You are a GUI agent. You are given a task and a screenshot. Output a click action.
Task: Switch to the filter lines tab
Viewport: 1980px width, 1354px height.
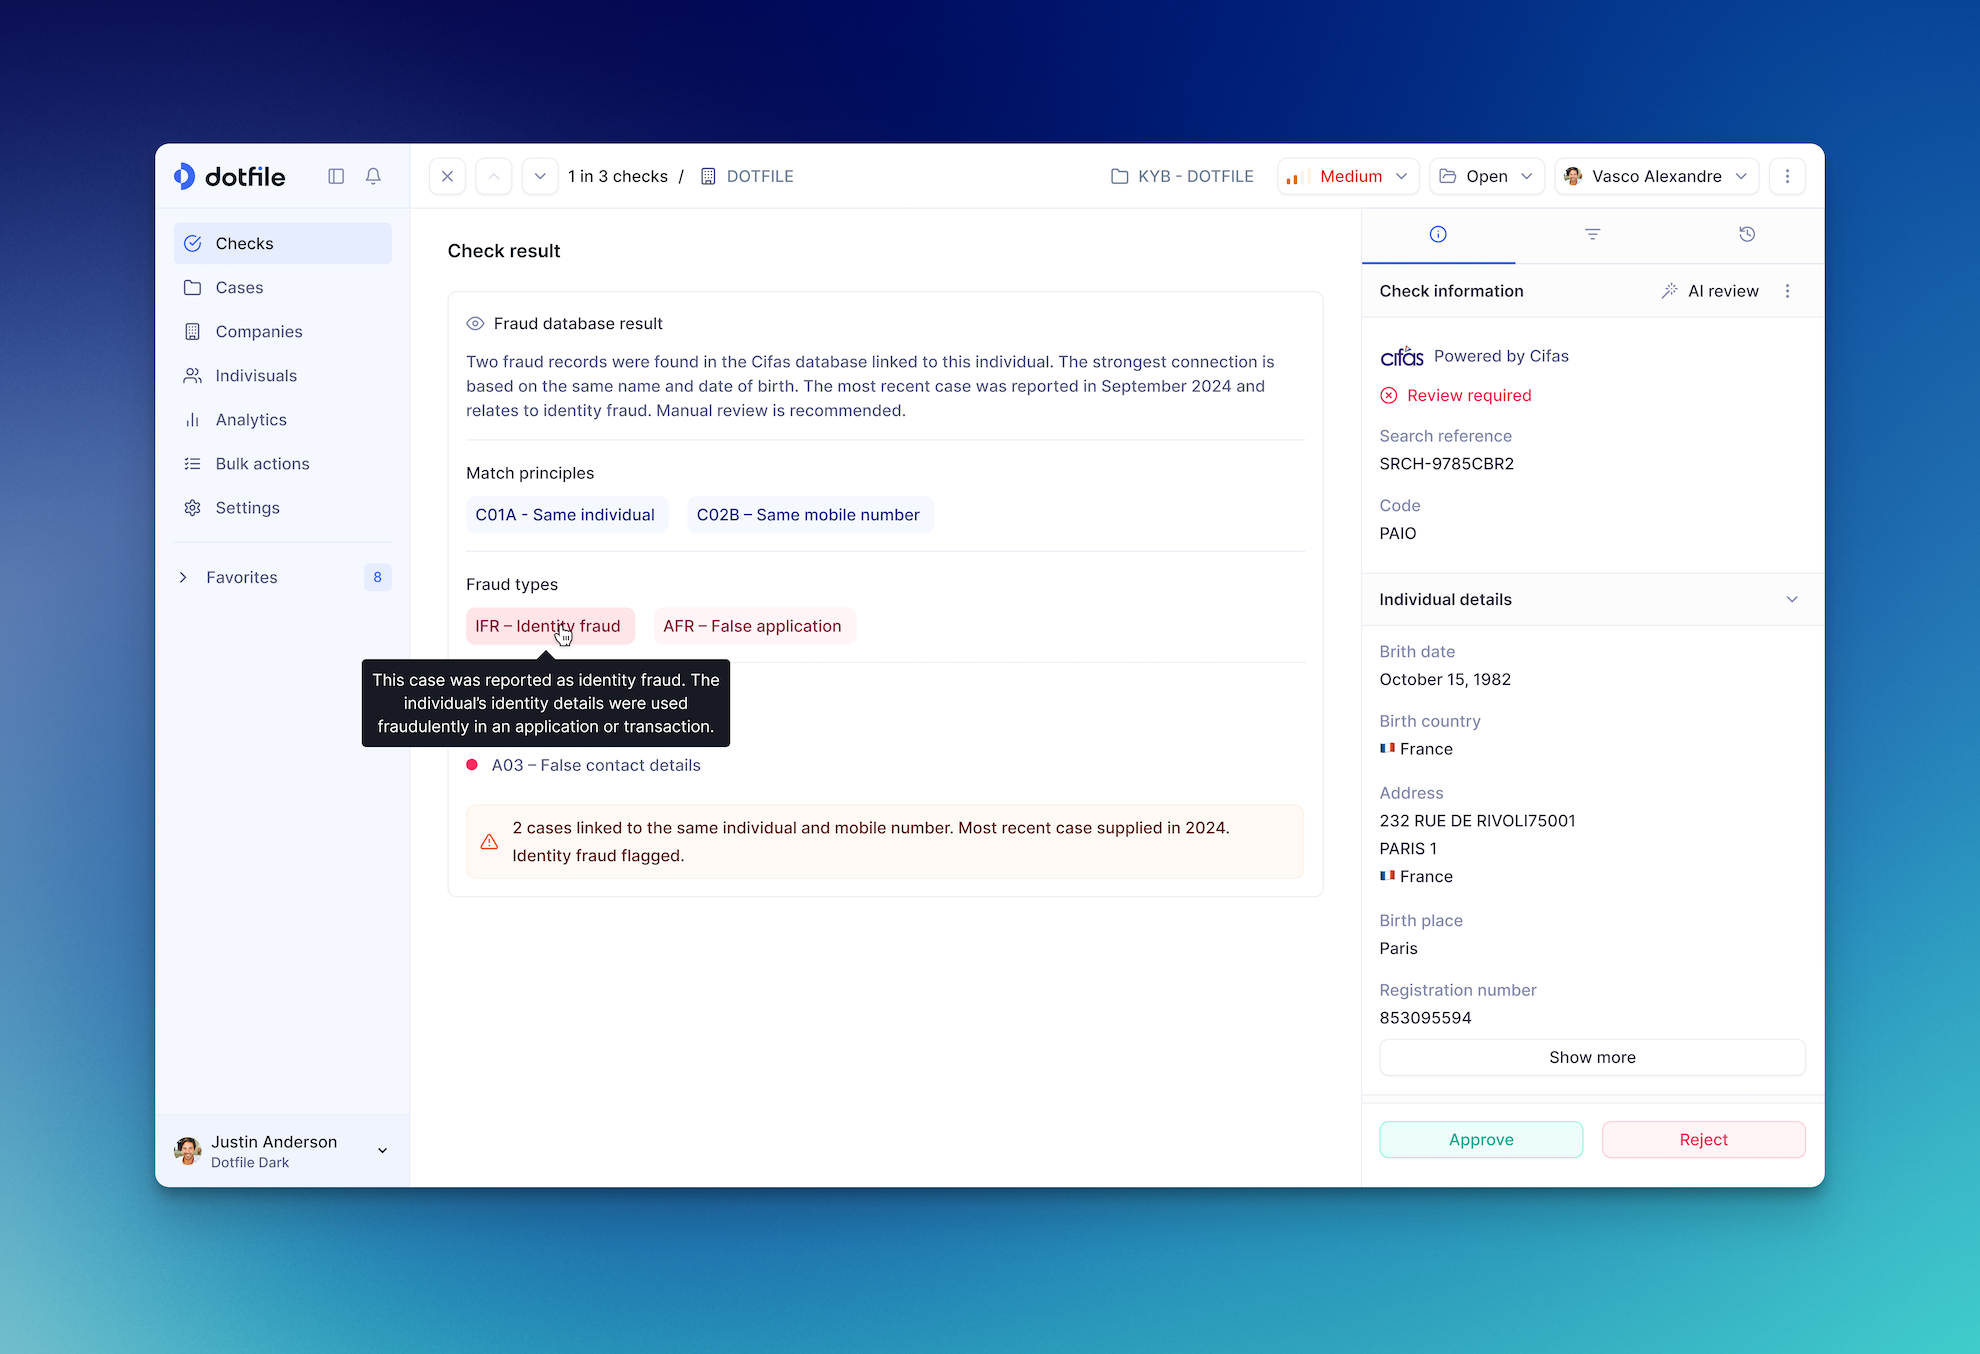[x=1592, y=234]
